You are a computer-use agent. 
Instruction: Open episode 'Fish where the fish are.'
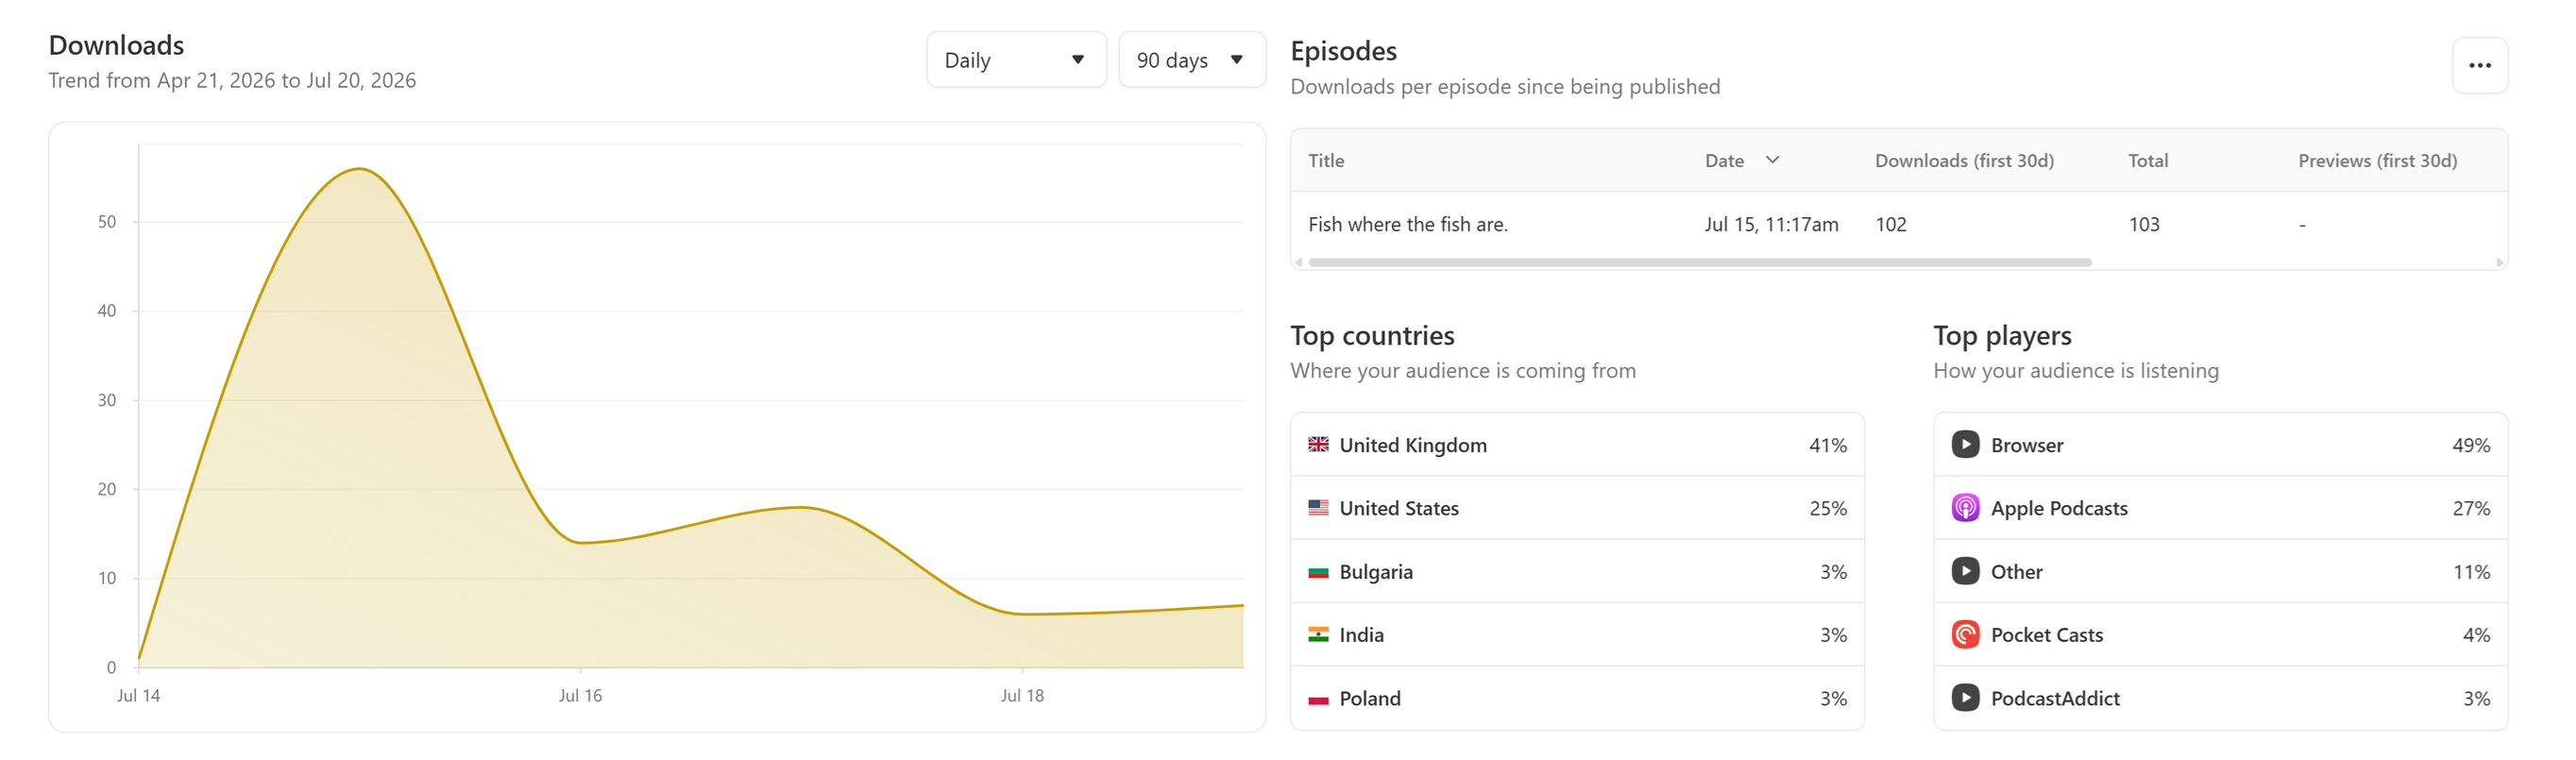click(1408, 225)
